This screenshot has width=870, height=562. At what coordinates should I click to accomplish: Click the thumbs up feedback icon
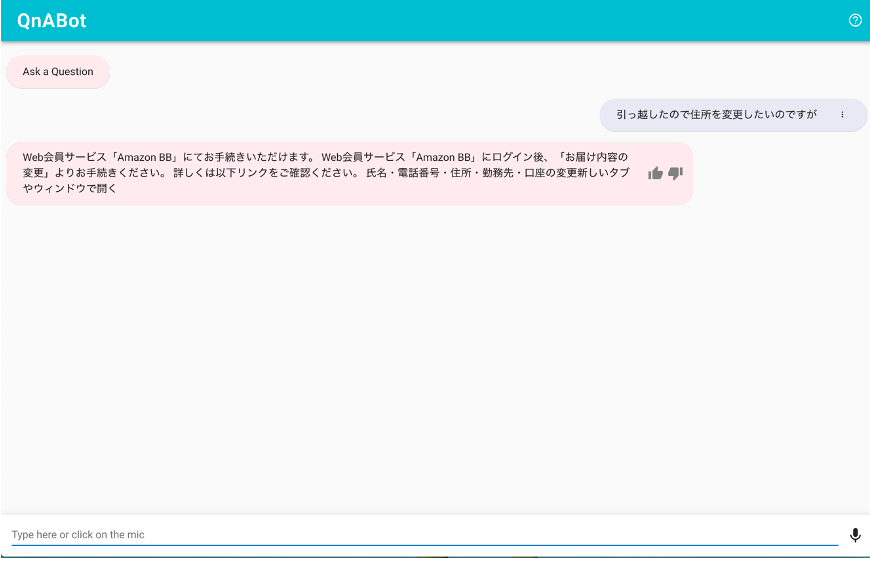655,174
